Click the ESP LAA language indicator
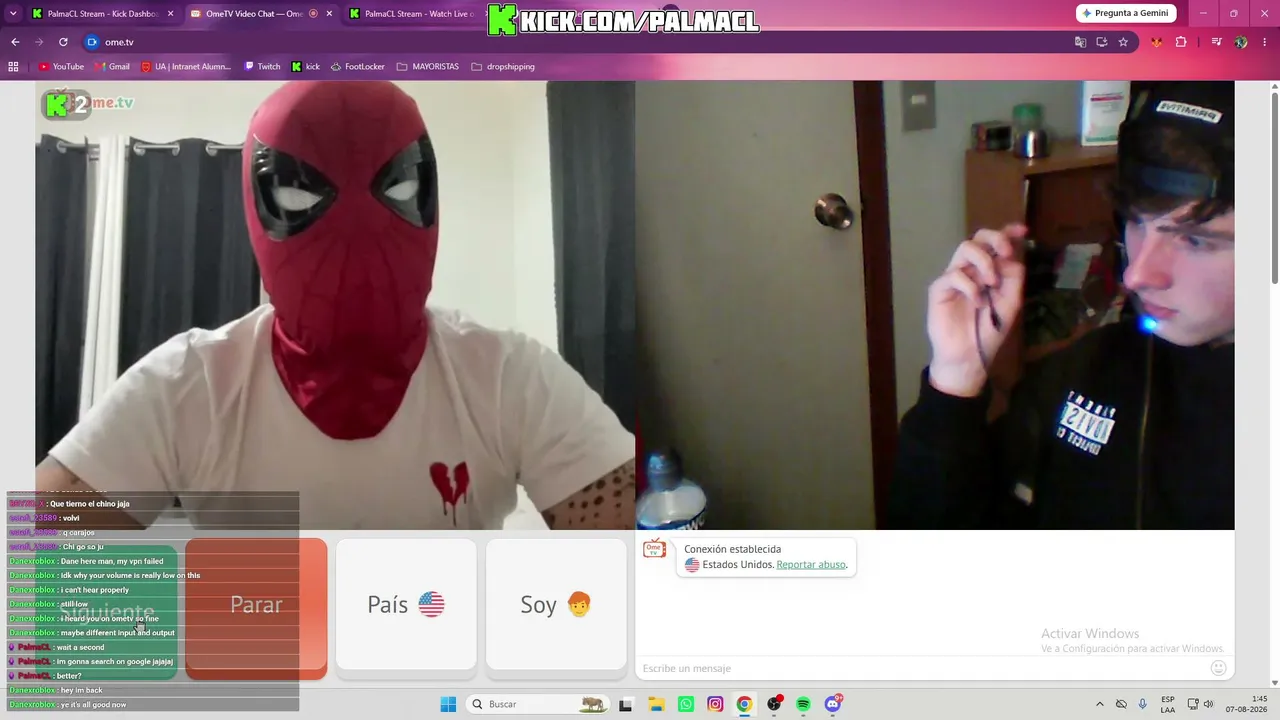 pyautogui.click(x=1168, y=704)
